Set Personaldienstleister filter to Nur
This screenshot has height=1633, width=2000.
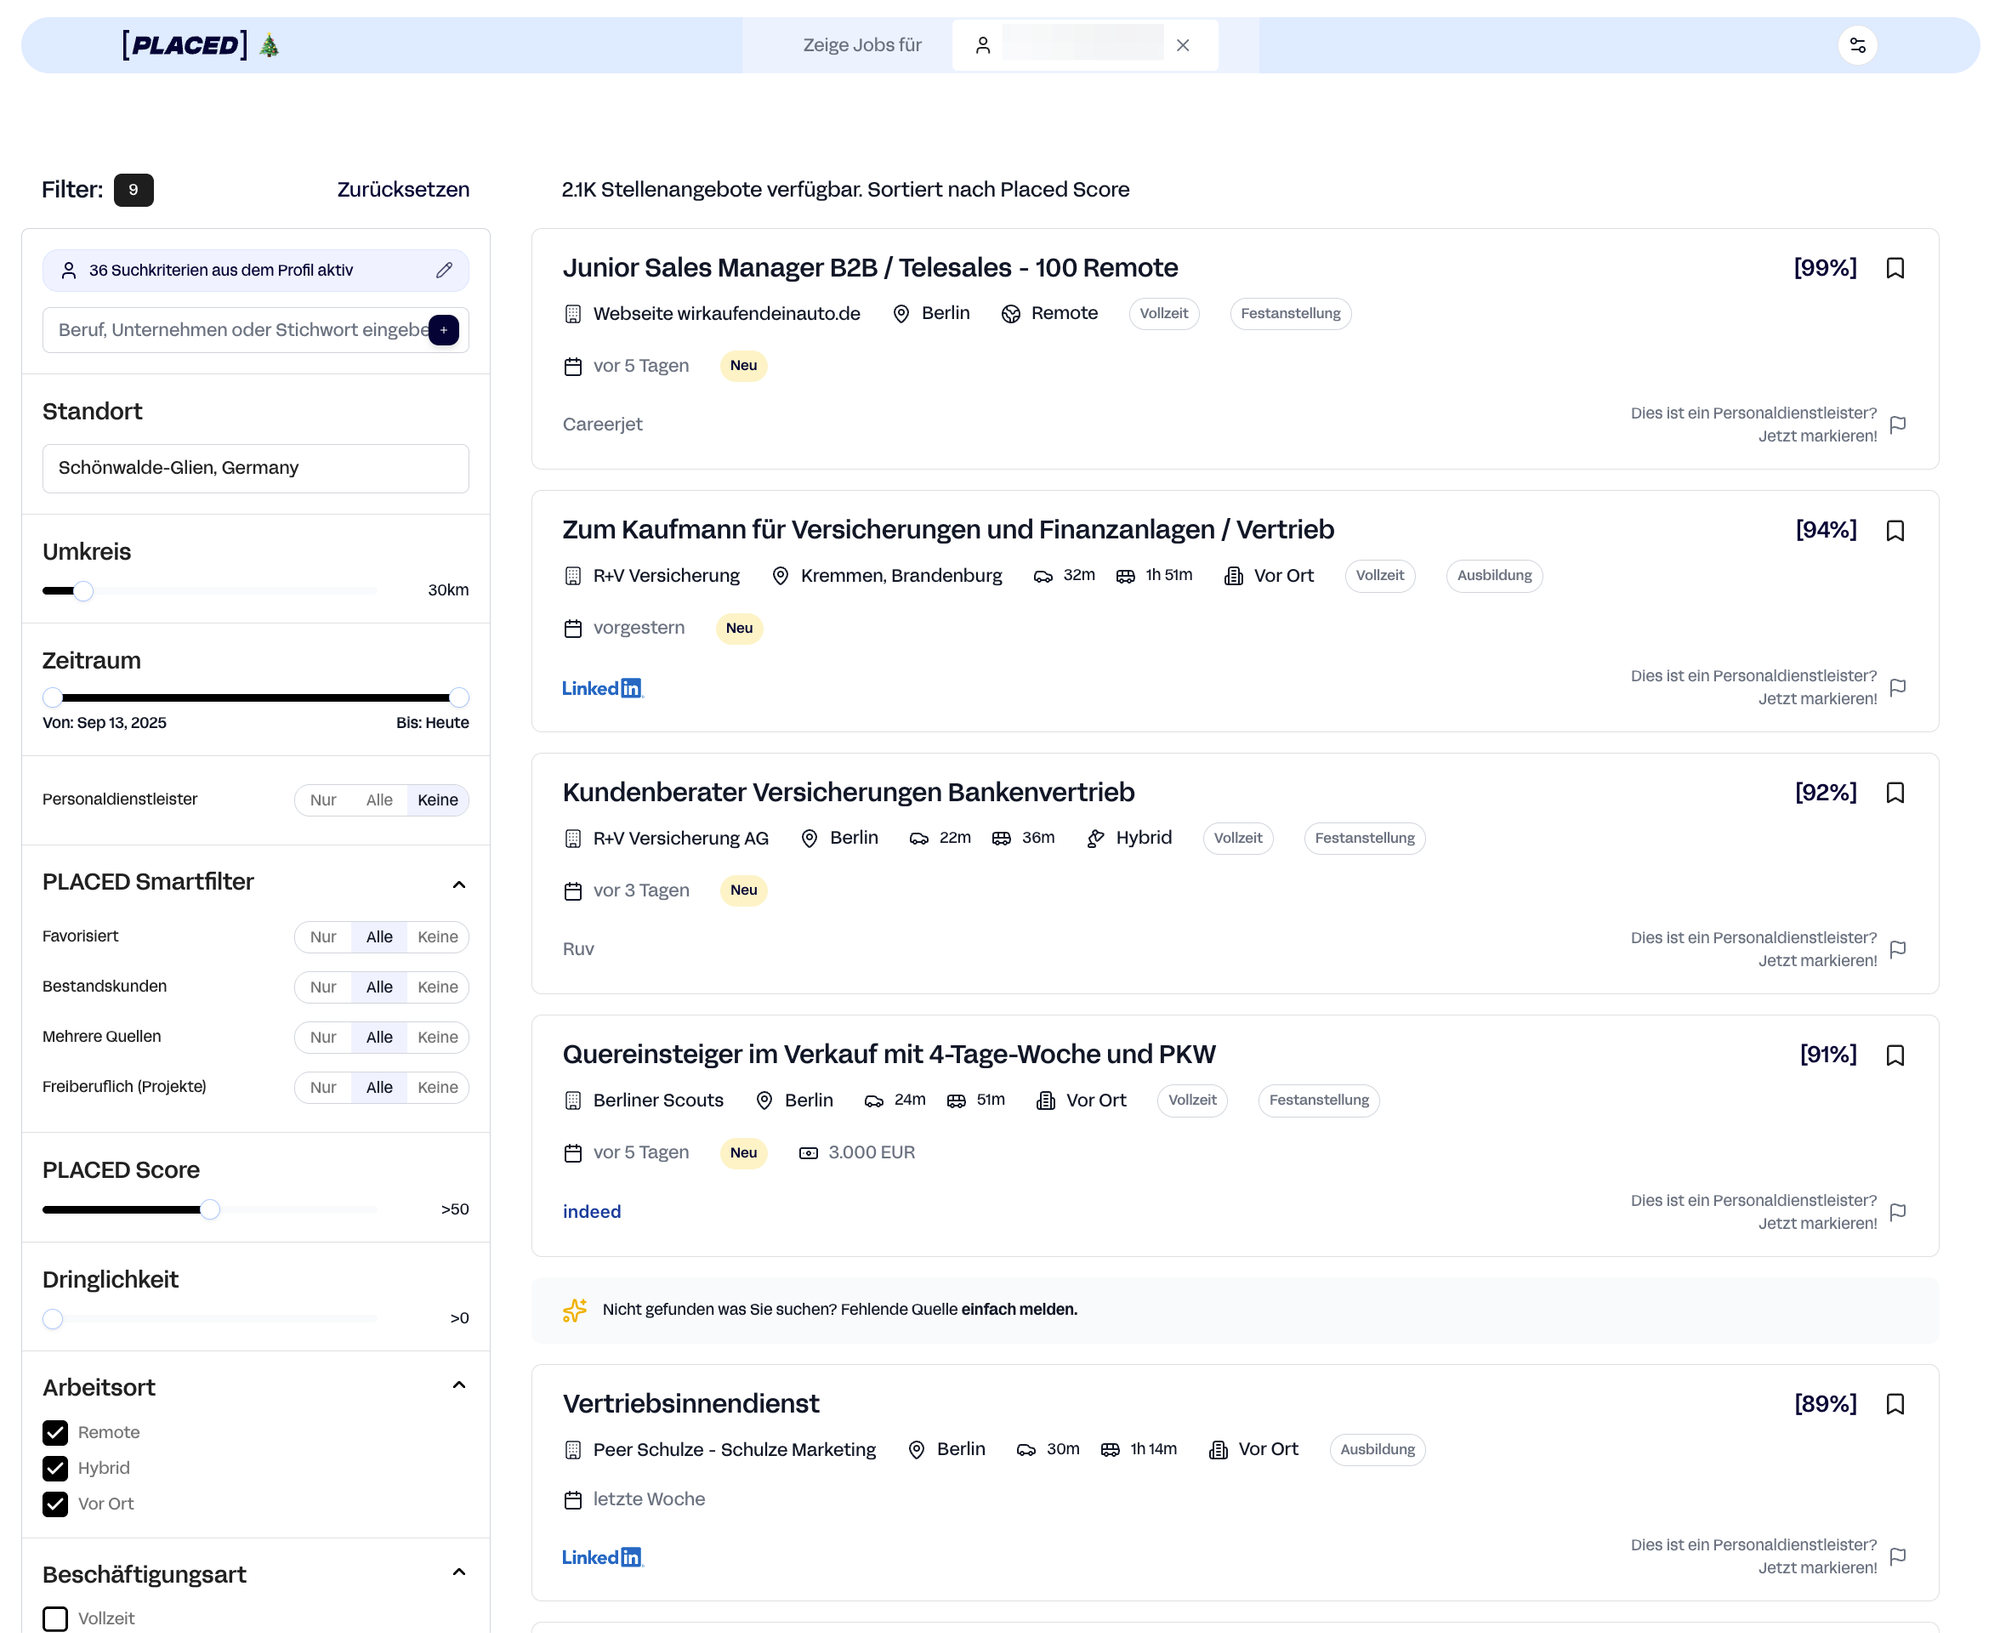click(x=323, y=800)
